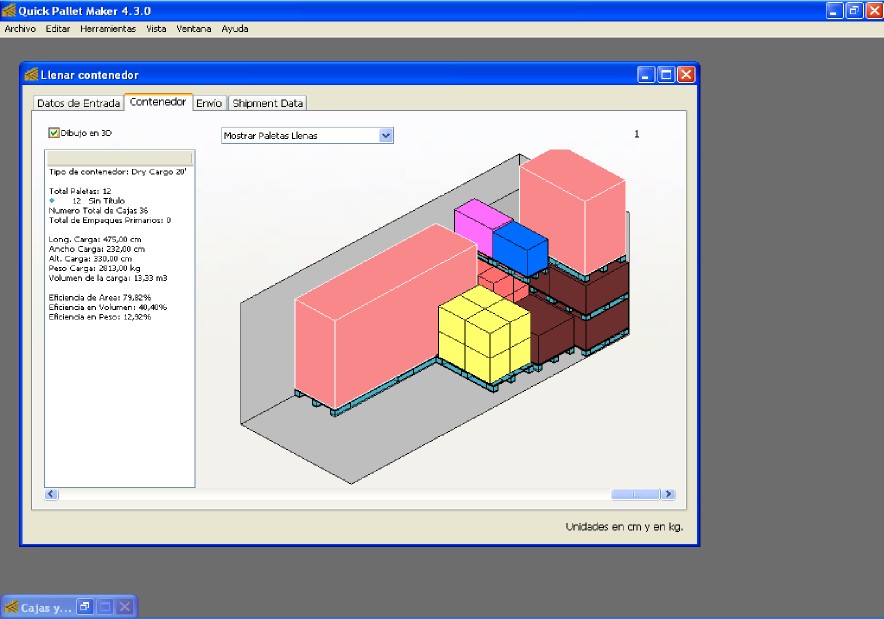Screen dimensions: 884x619
Task: Switch to the Envío tab
Action: pos(209,103)
